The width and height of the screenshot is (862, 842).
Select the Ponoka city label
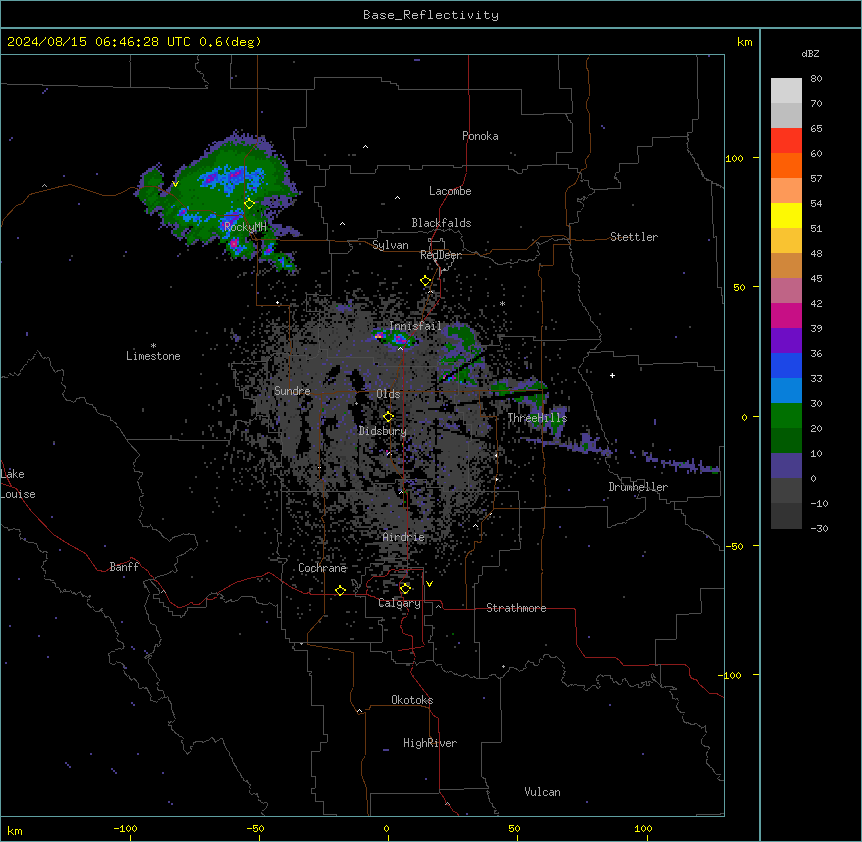point(480,136)
